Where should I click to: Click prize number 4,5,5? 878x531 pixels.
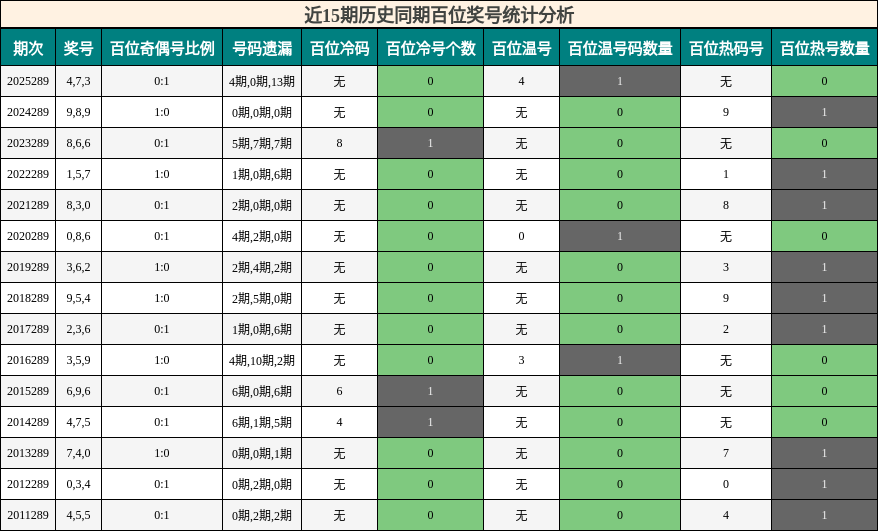click(x=78, y=515)
